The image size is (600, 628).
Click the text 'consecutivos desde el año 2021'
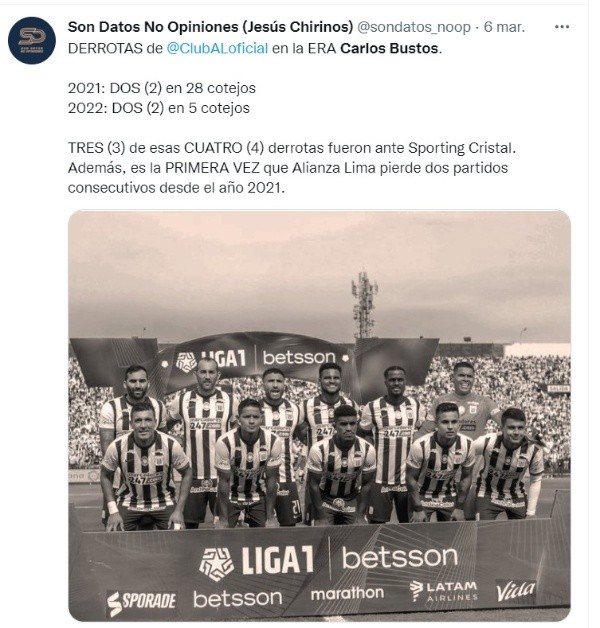click(x=174, y=187)
